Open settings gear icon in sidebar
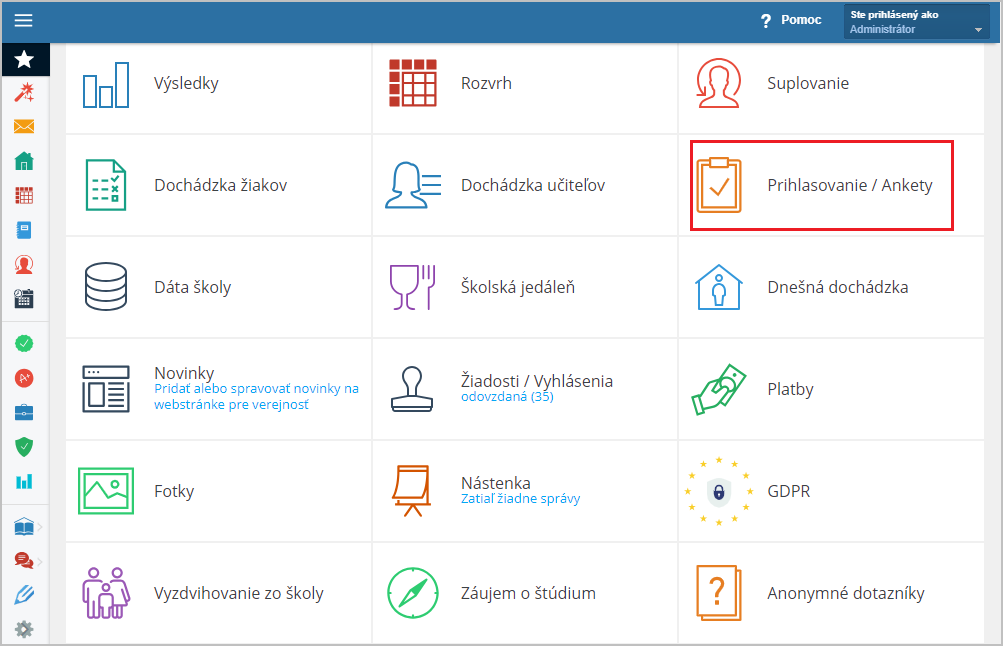The width and height of the screenshot is (1003, 646). coord(24,629)
